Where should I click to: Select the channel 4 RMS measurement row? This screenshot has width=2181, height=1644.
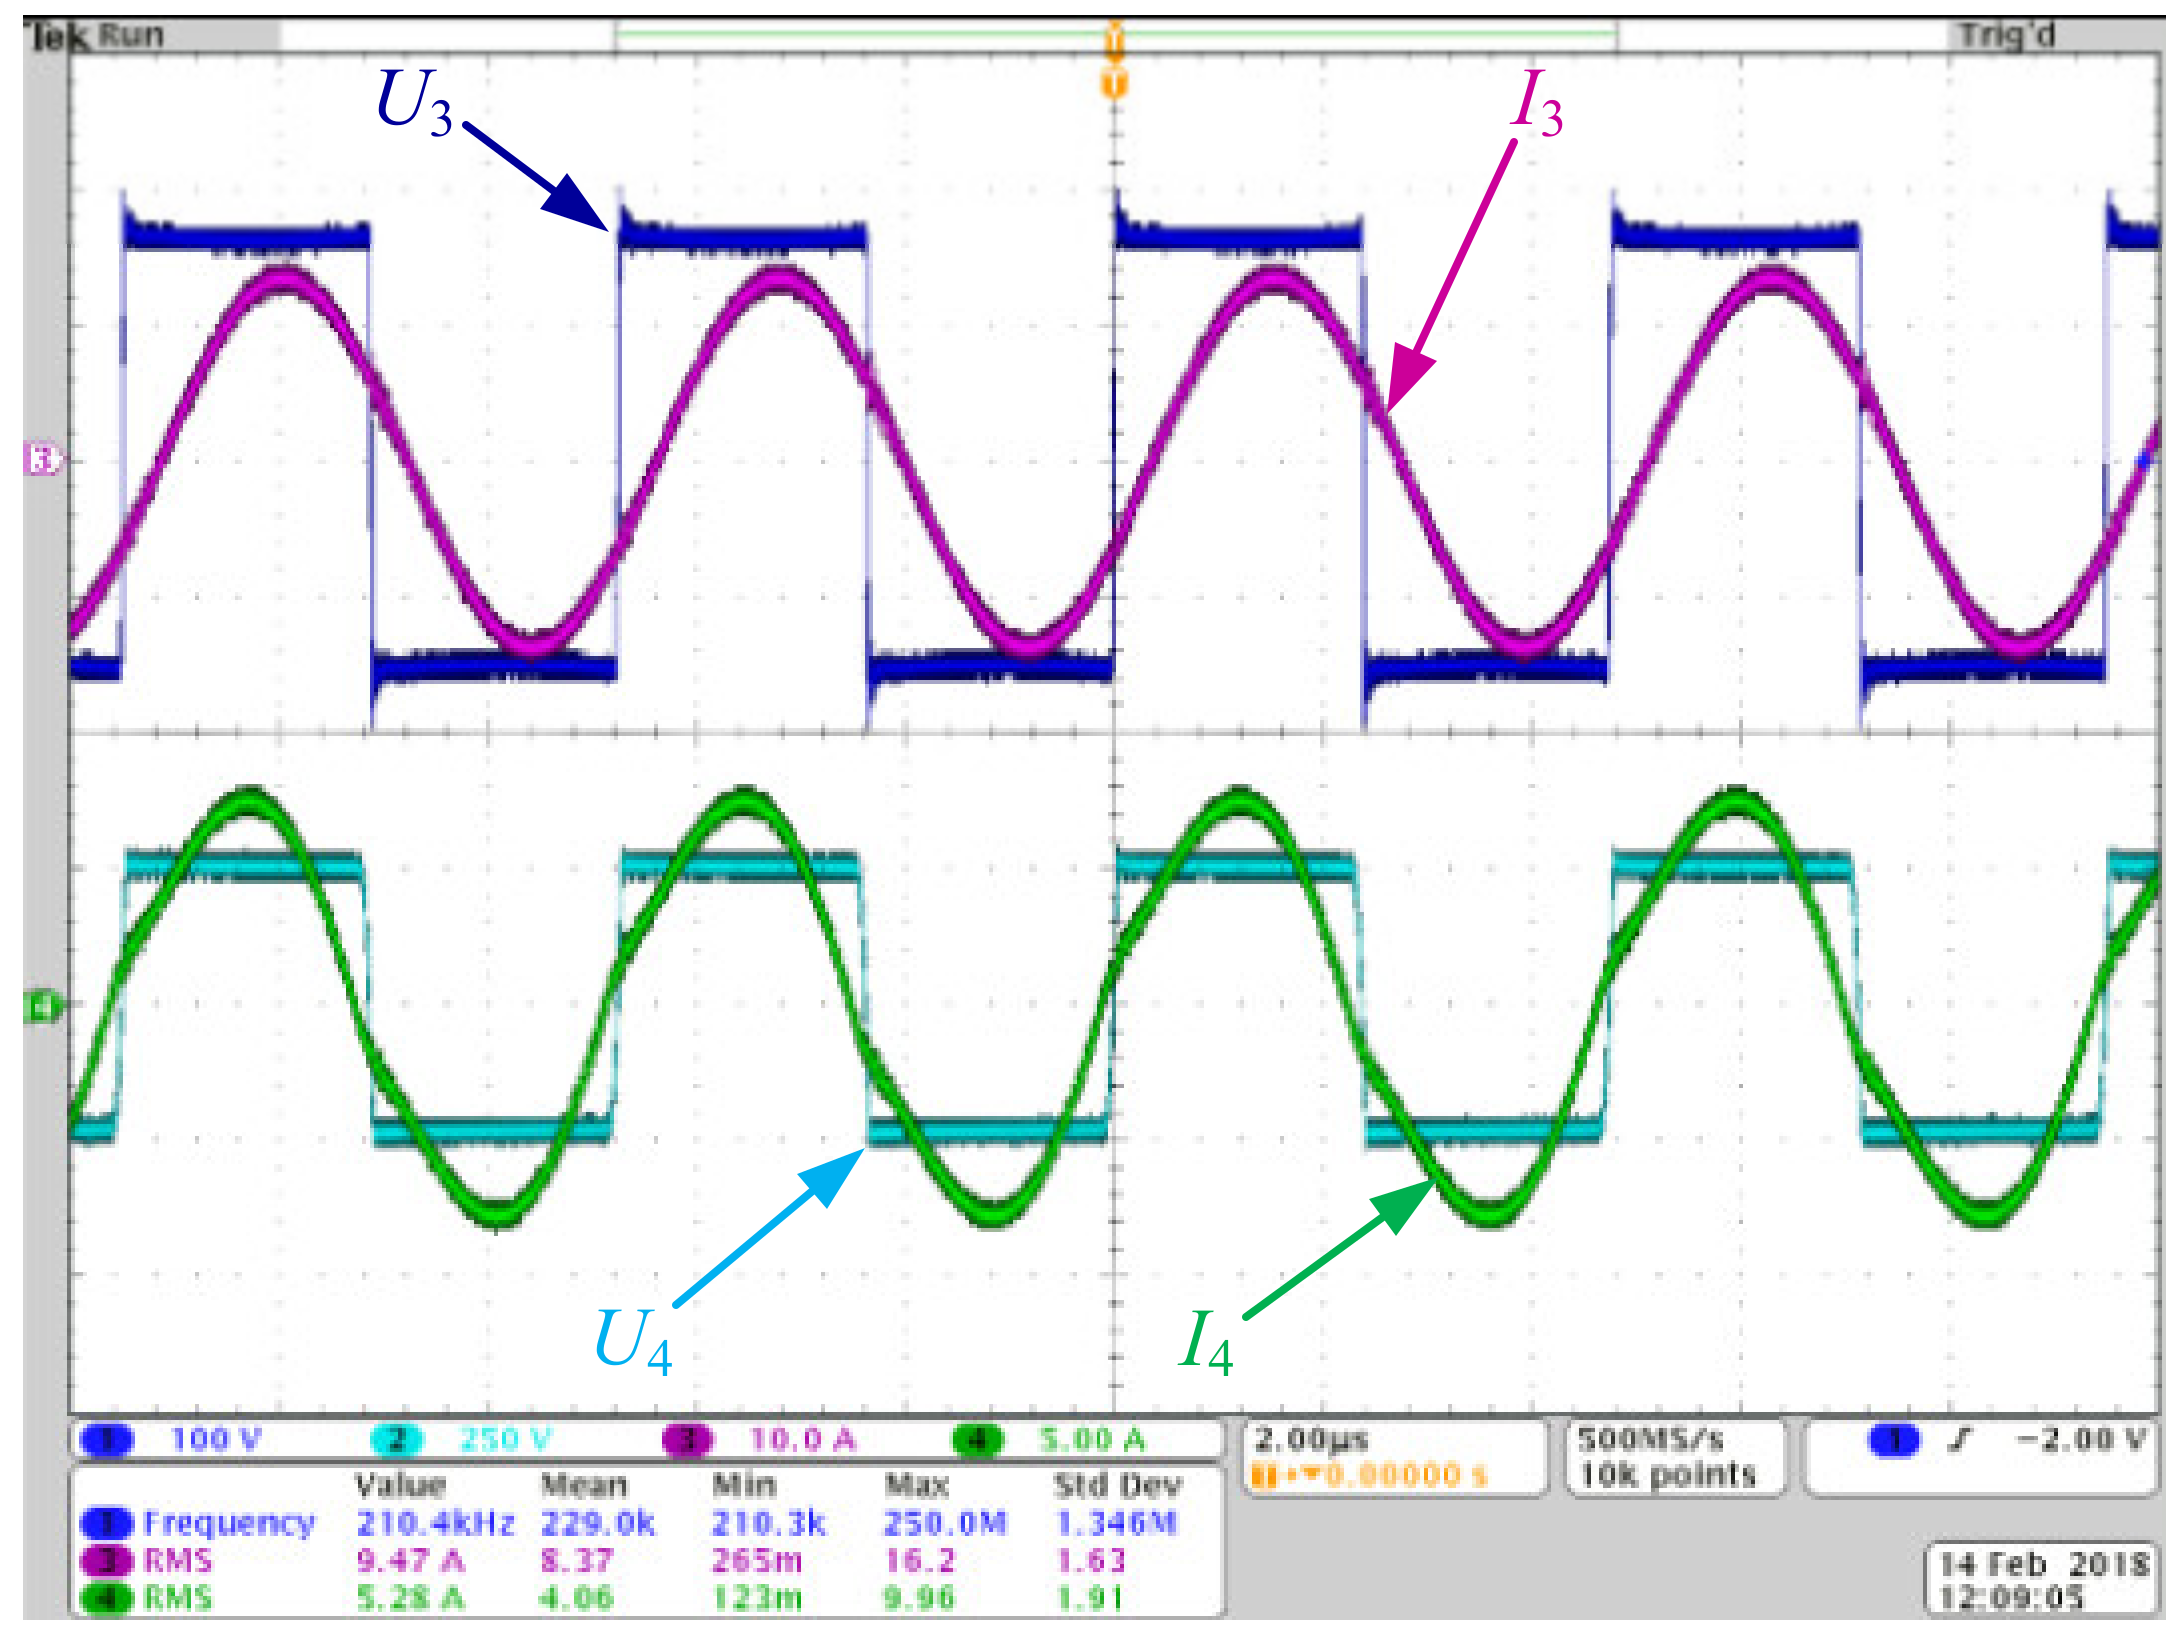(178, 1597)
